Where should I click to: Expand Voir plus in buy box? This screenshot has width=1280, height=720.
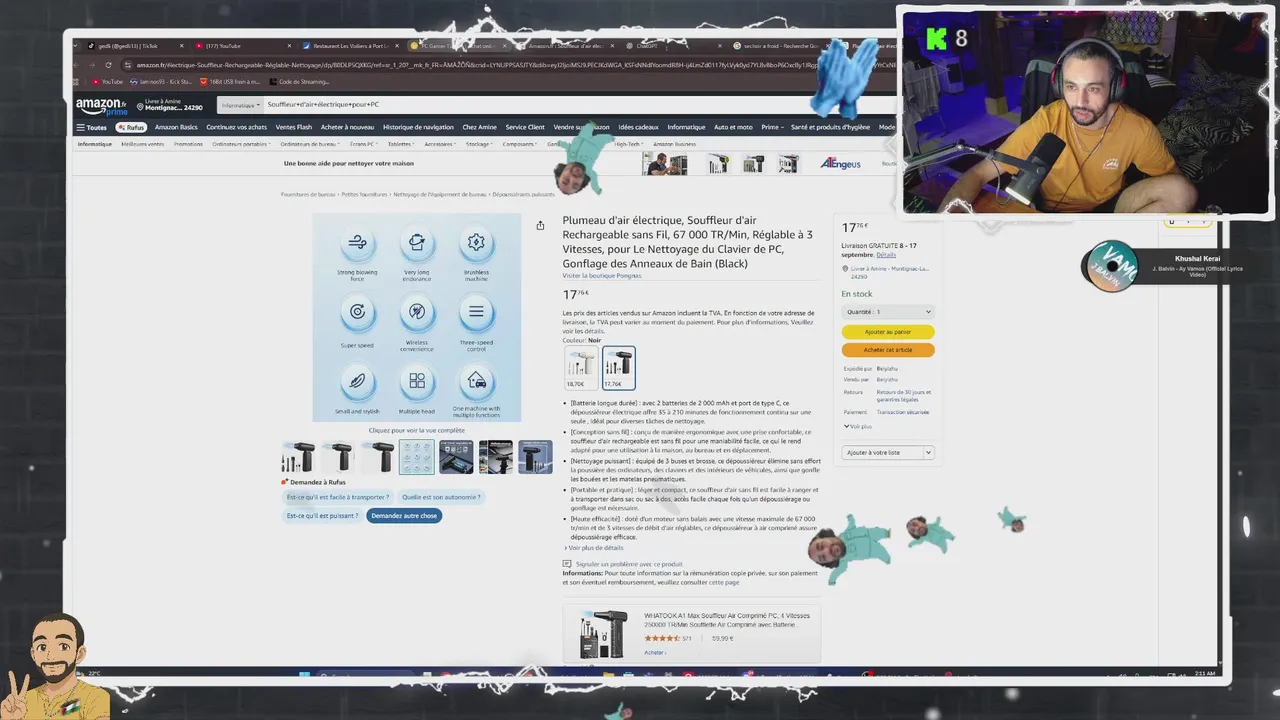click(858, 427)
